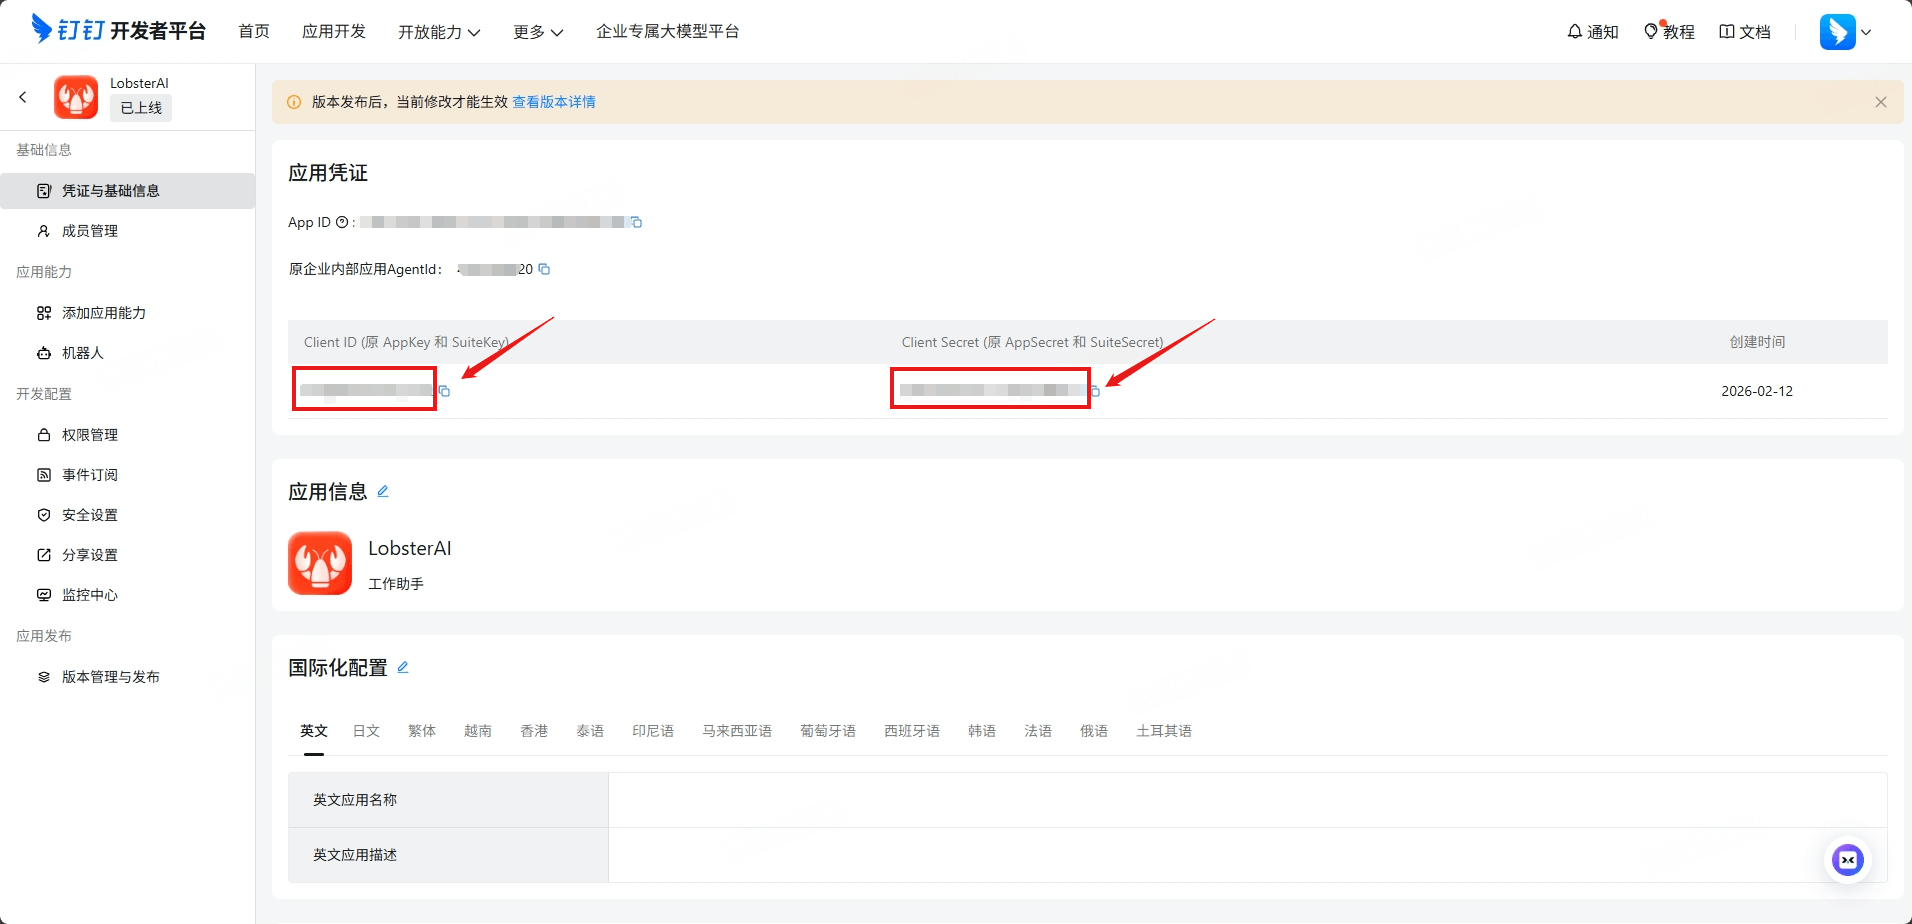Image resolution: width=1912 pixels, height=924 pixels.
Task: Copy the Client ID
Action: (x=445, y=391)
